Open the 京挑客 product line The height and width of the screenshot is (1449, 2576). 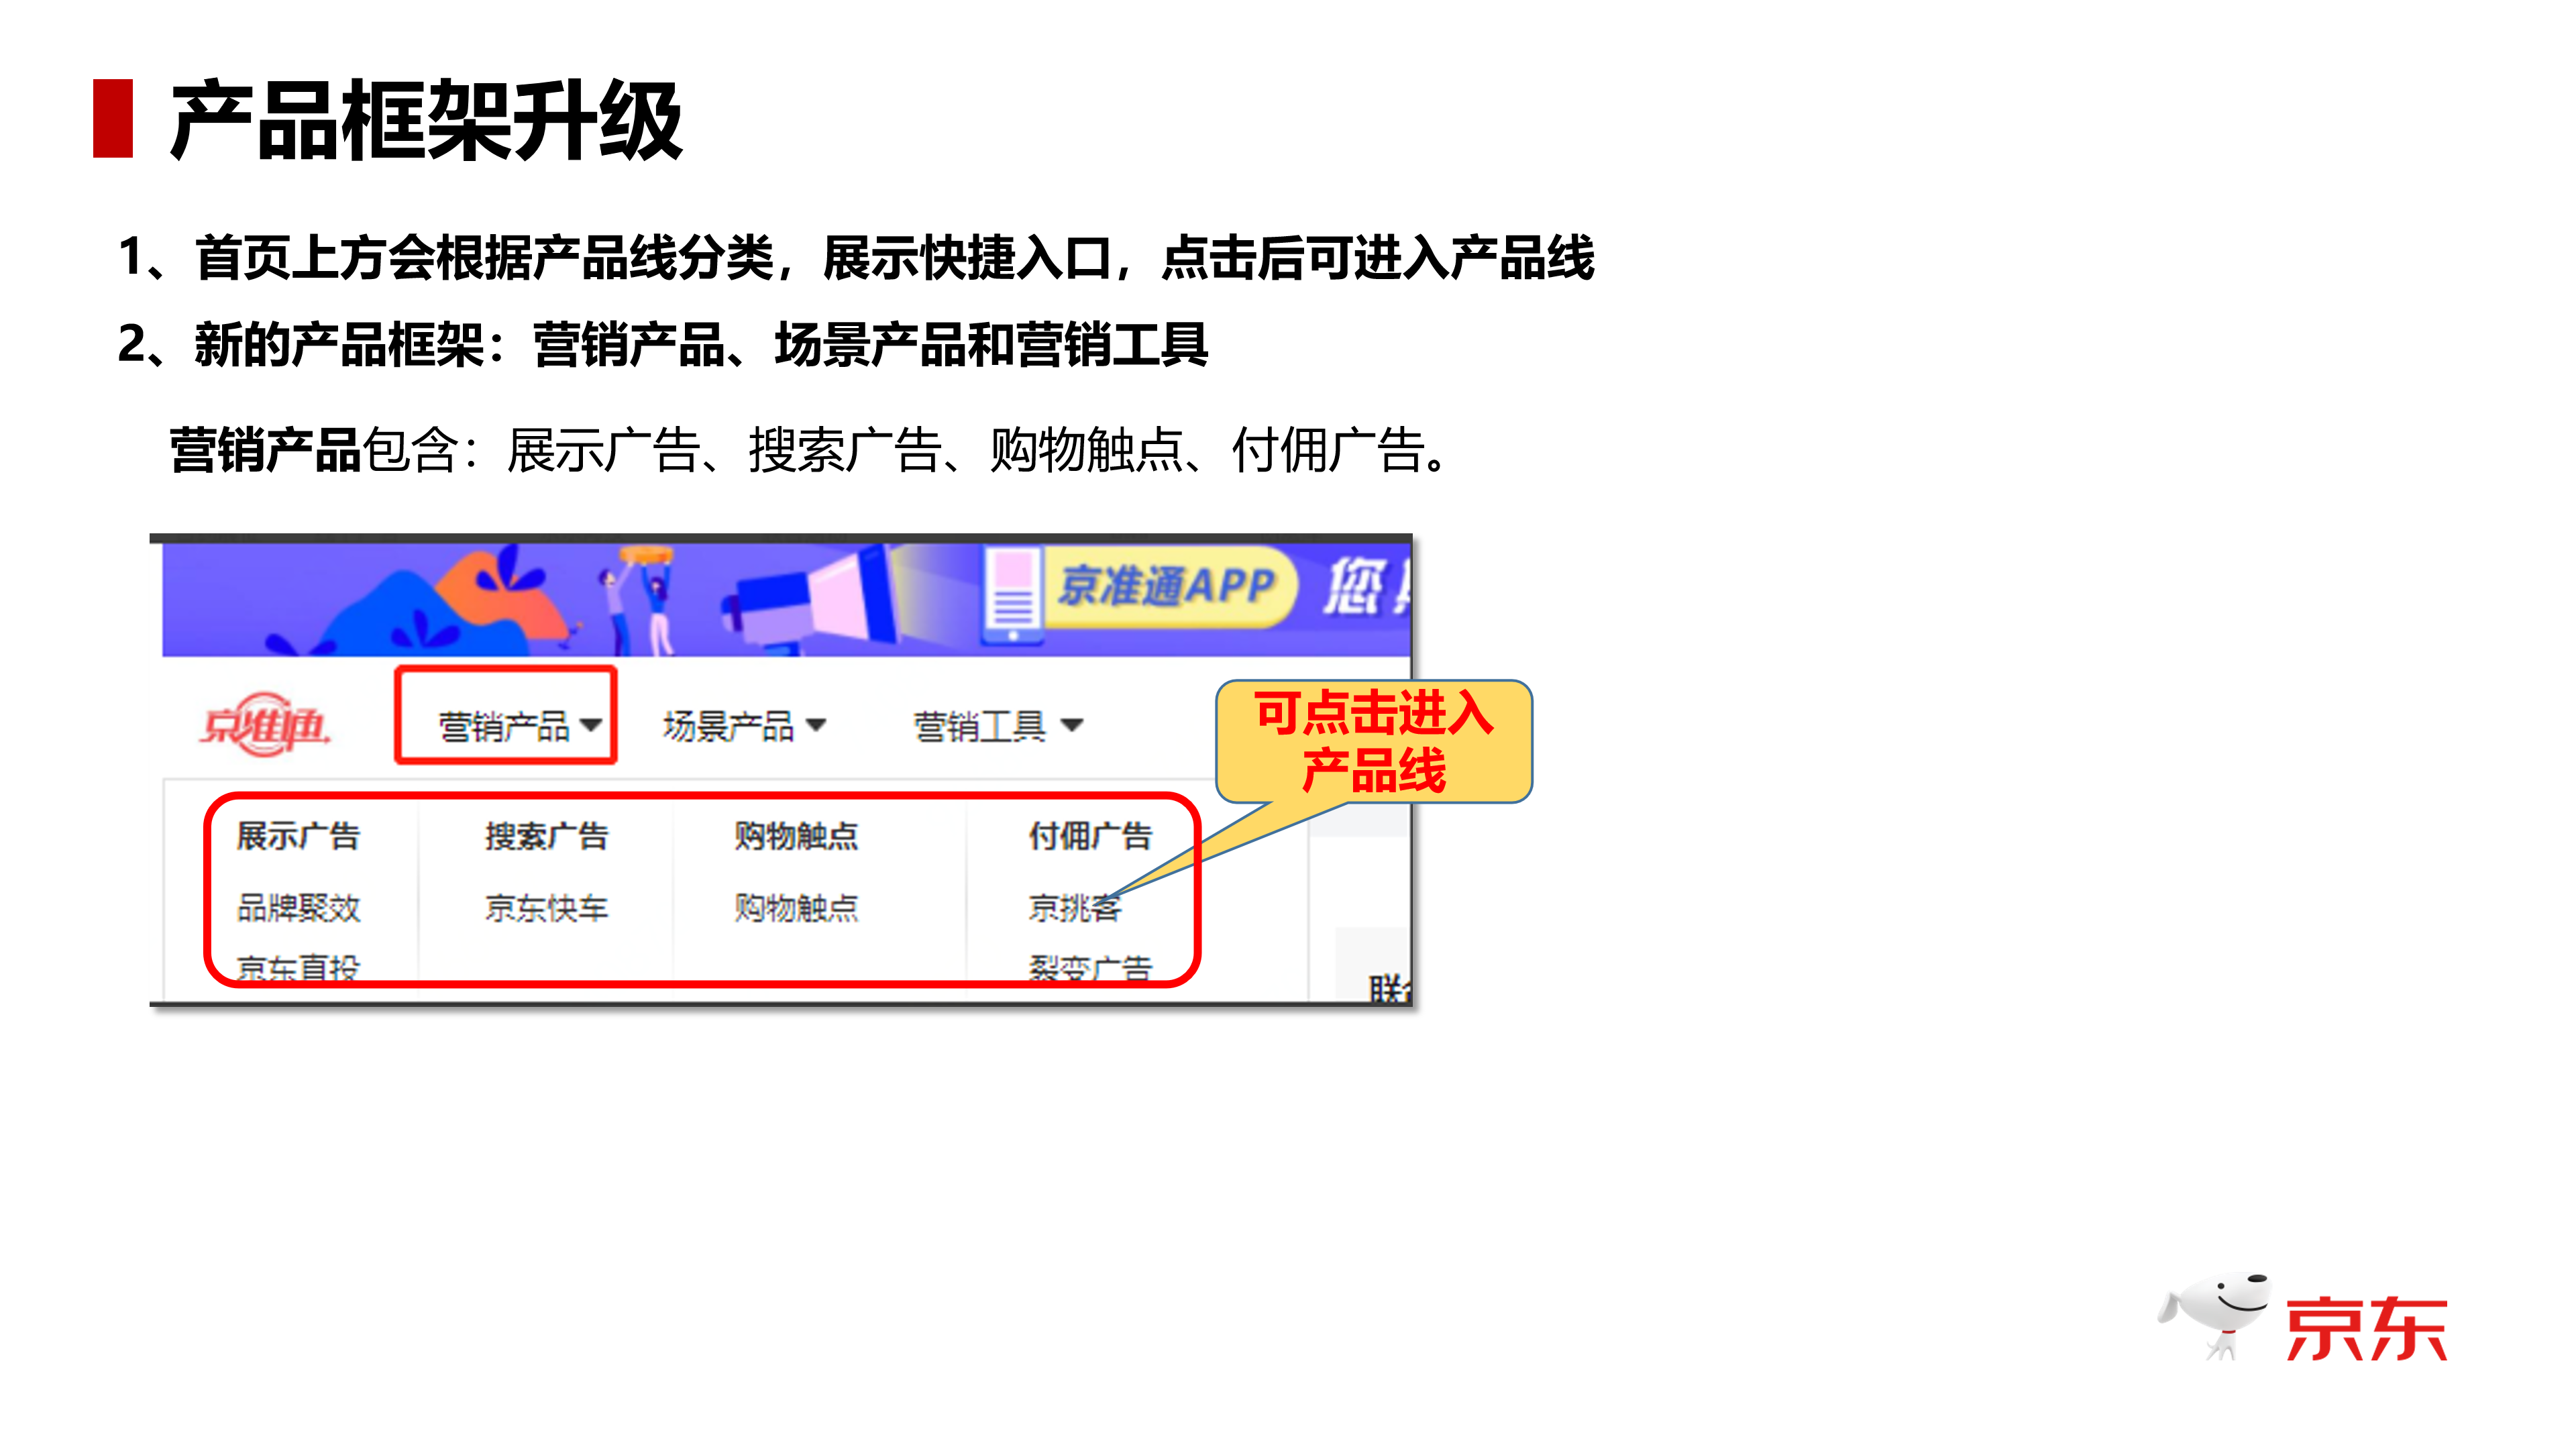click(1075, 907)
